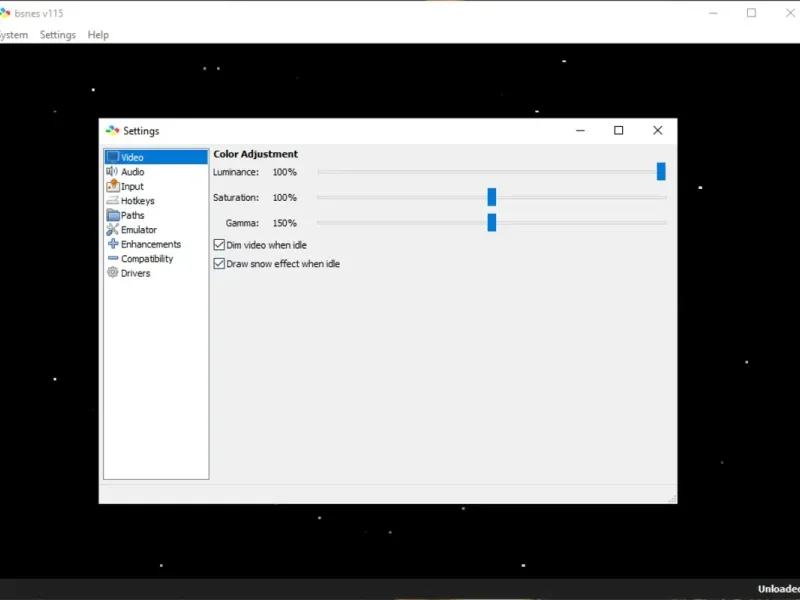Click the Gamma slider handle
Image resolution: width=800 pixels, height=600 pixels.
point(492,222)
